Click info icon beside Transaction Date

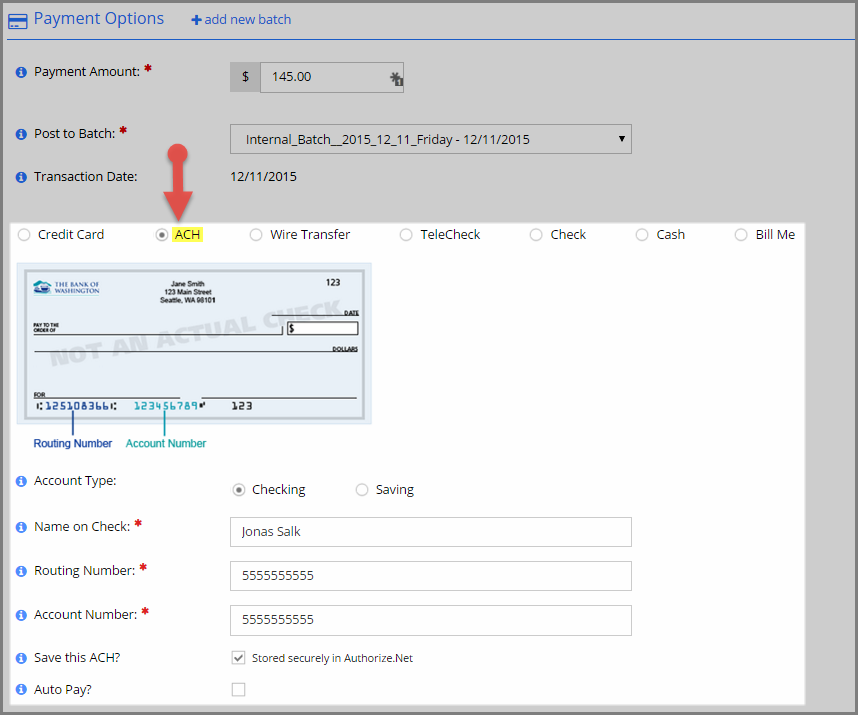click(x=21, y=177)
